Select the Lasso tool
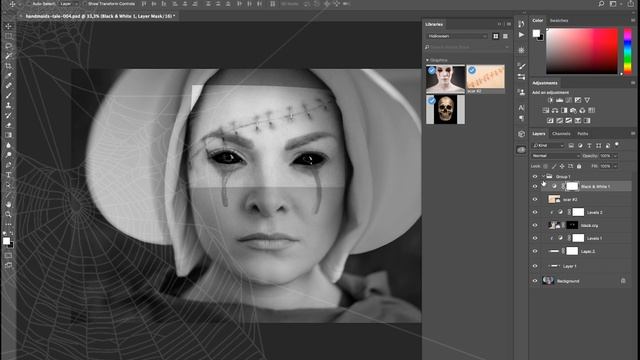The width and height of the screenshot is (640, 360). [x=8, y=46]
